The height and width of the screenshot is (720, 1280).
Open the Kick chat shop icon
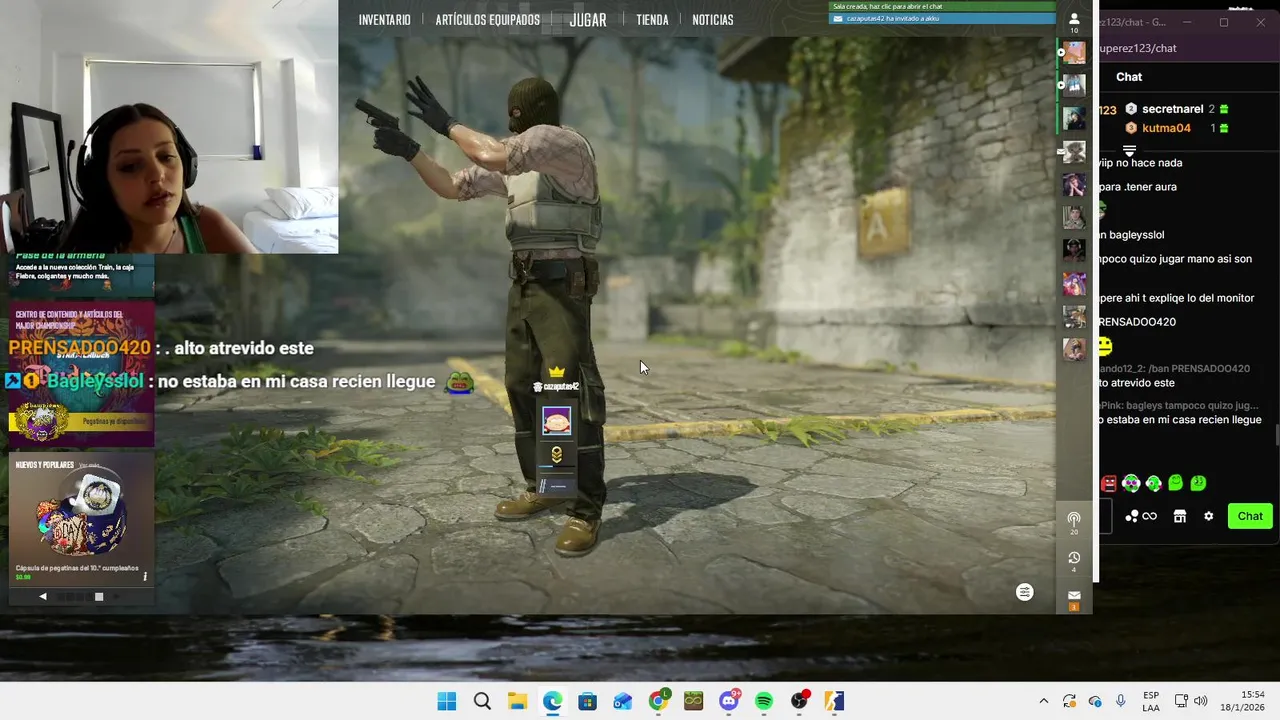[x=1180, y=516]
